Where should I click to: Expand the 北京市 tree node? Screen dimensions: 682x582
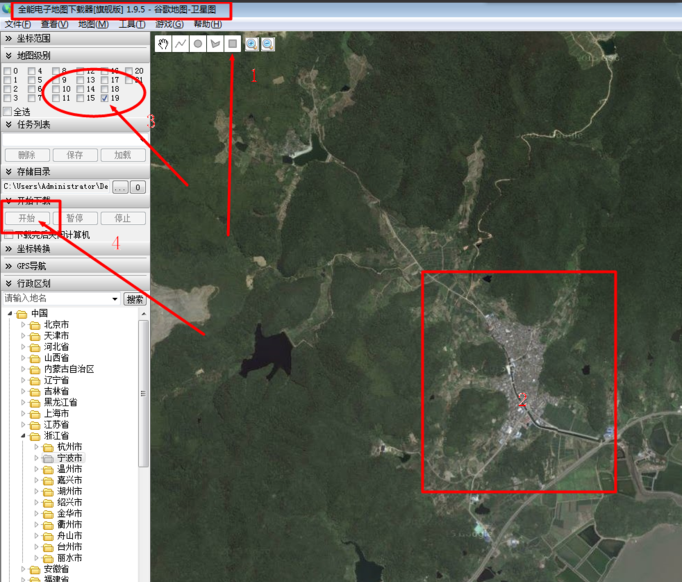(x=24, y=325)
